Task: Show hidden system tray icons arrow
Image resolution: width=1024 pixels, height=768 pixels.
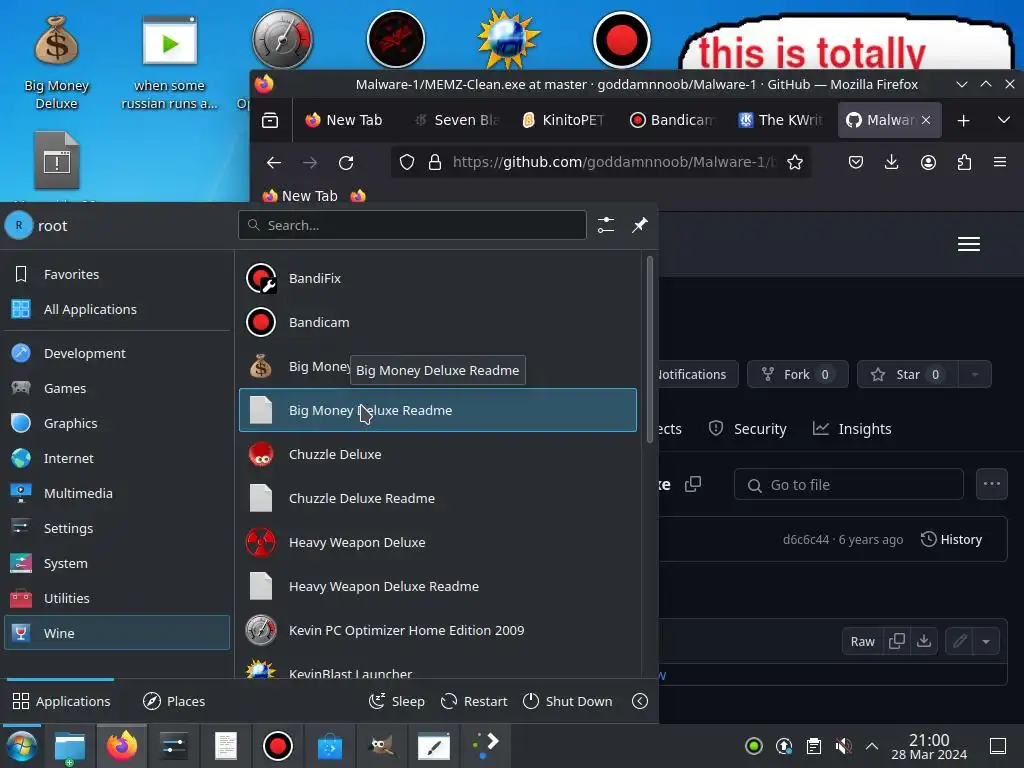Action: [x=871, y=746]
